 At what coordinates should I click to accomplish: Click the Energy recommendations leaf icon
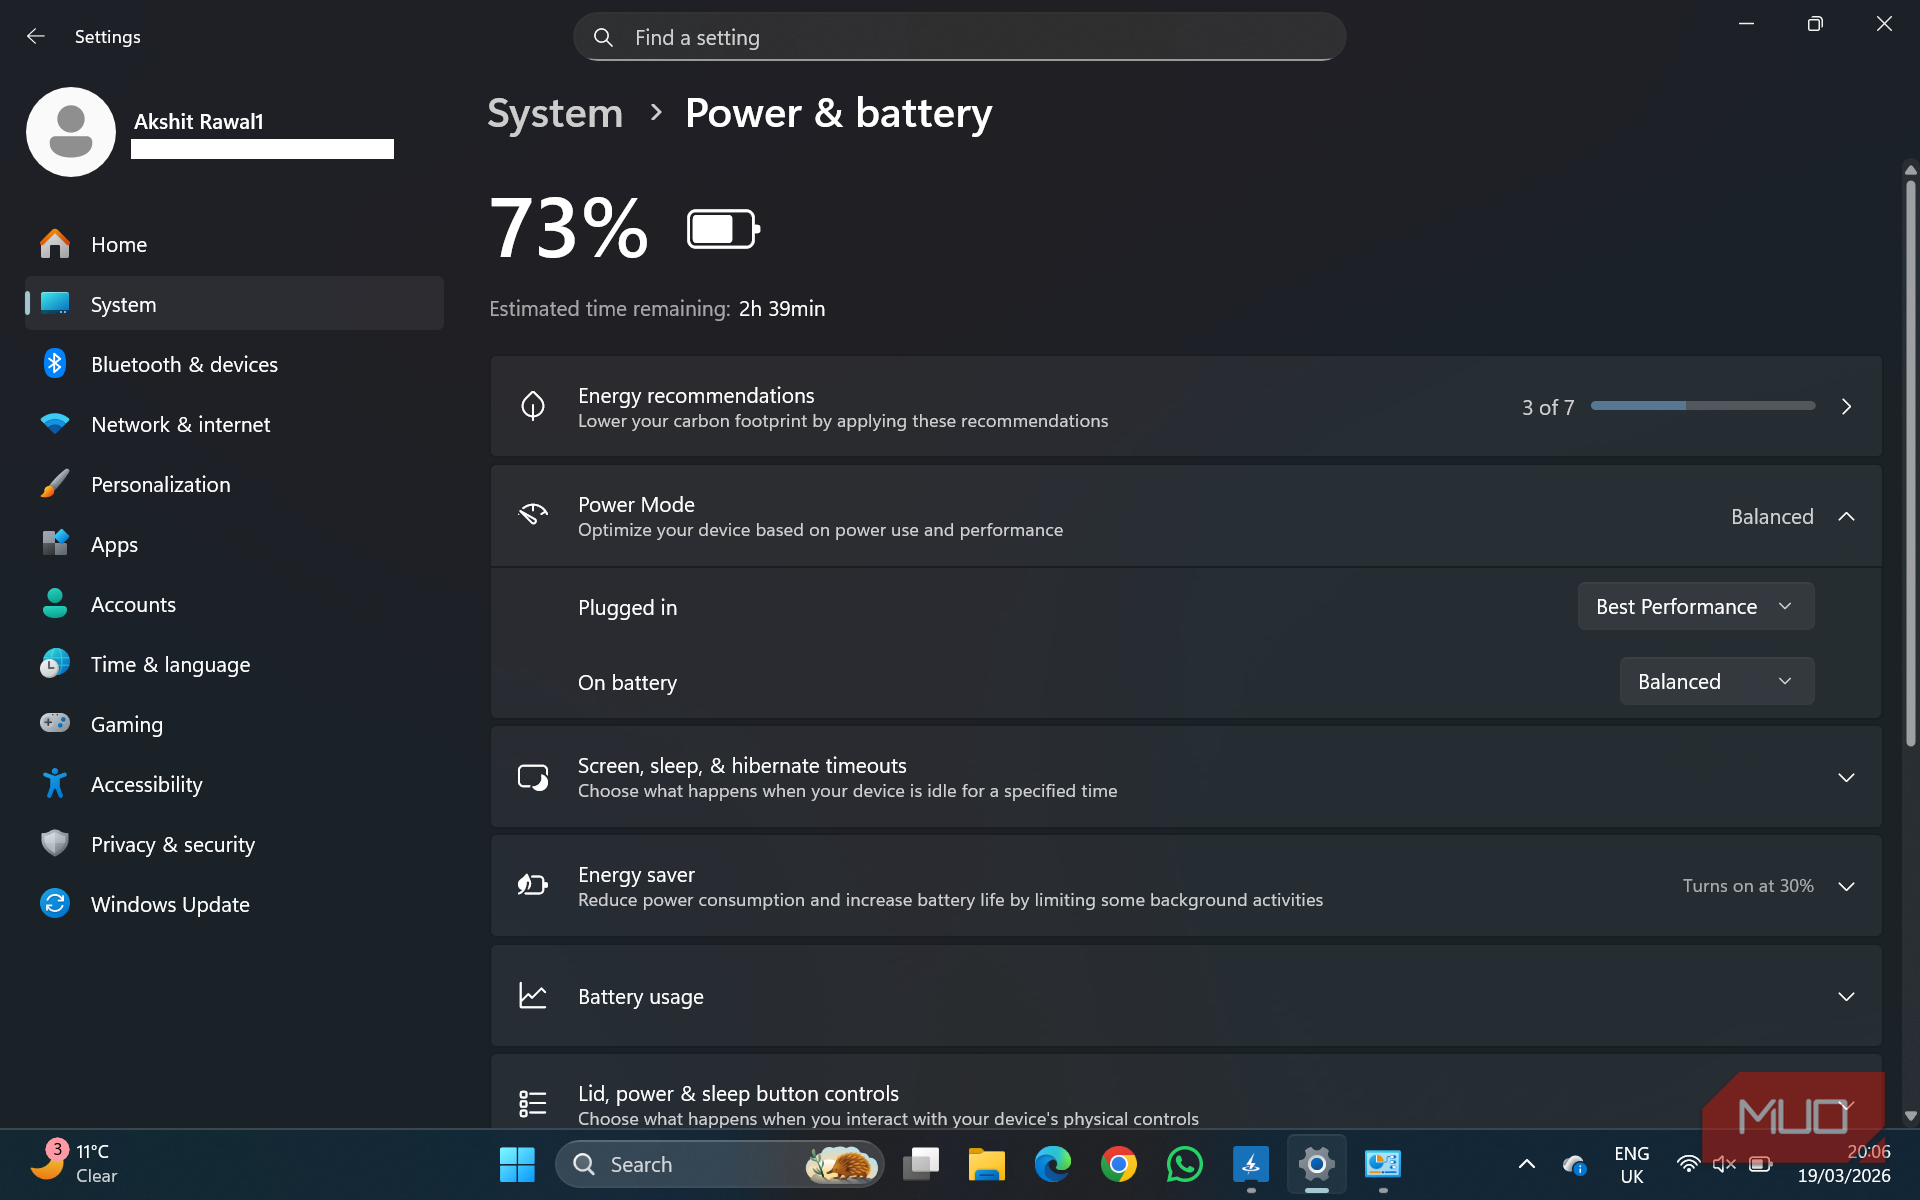pyautogui.click(x=533, y=406)
